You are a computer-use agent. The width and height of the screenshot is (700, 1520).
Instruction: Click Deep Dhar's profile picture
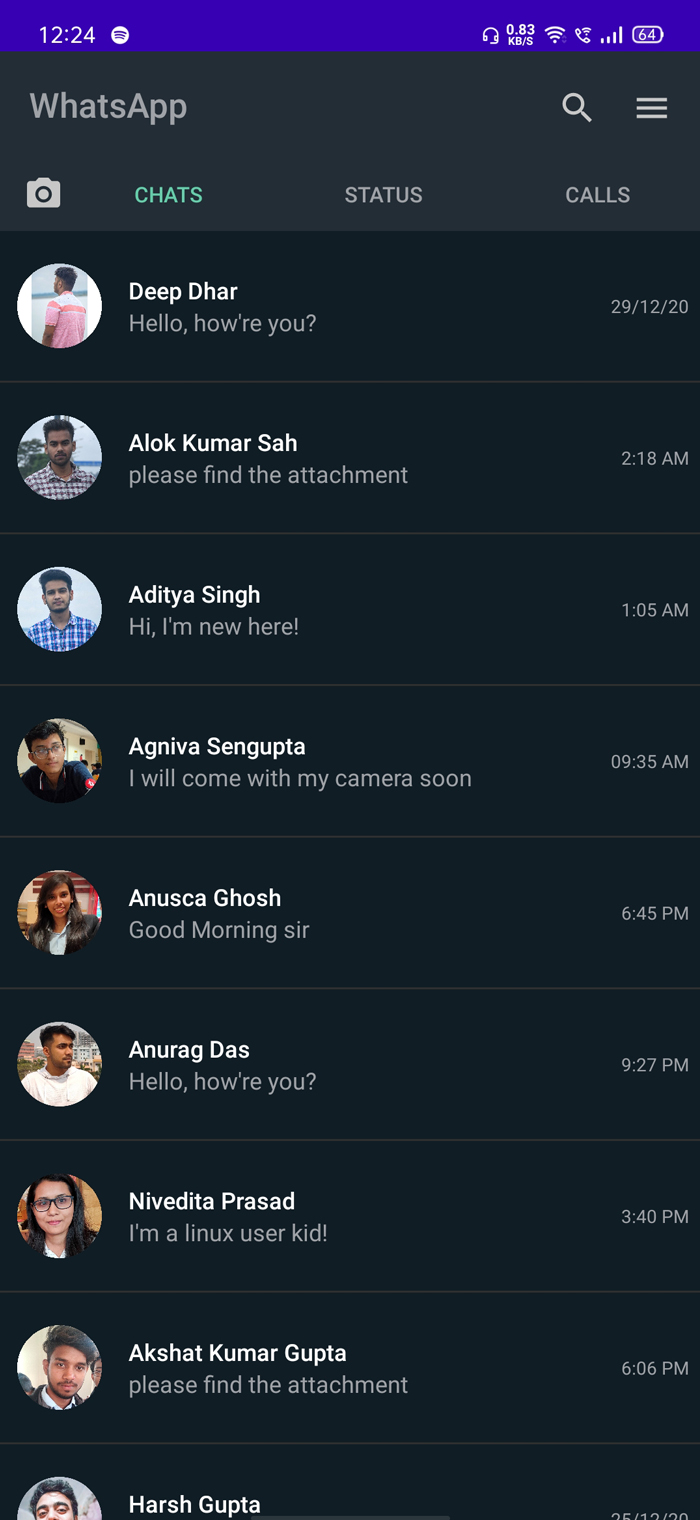59,305
